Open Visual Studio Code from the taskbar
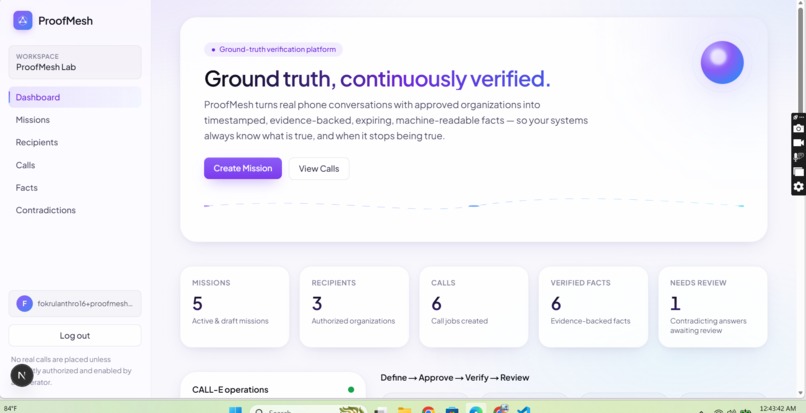The width and height of the screenshot is (806, 413). click(x=524, y=410)
